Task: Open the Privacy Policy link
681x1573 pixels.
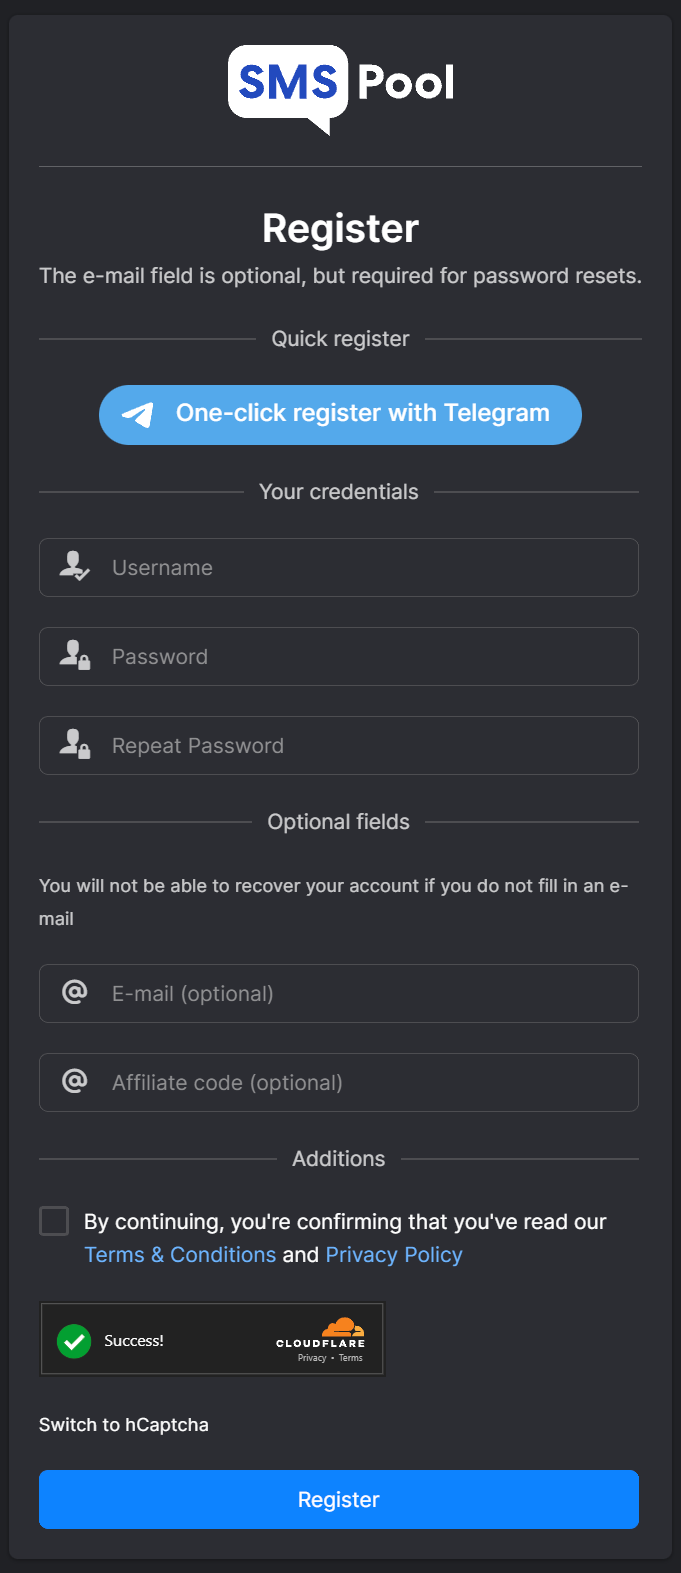Action: pyautogui.click(x=393, y=1254)
